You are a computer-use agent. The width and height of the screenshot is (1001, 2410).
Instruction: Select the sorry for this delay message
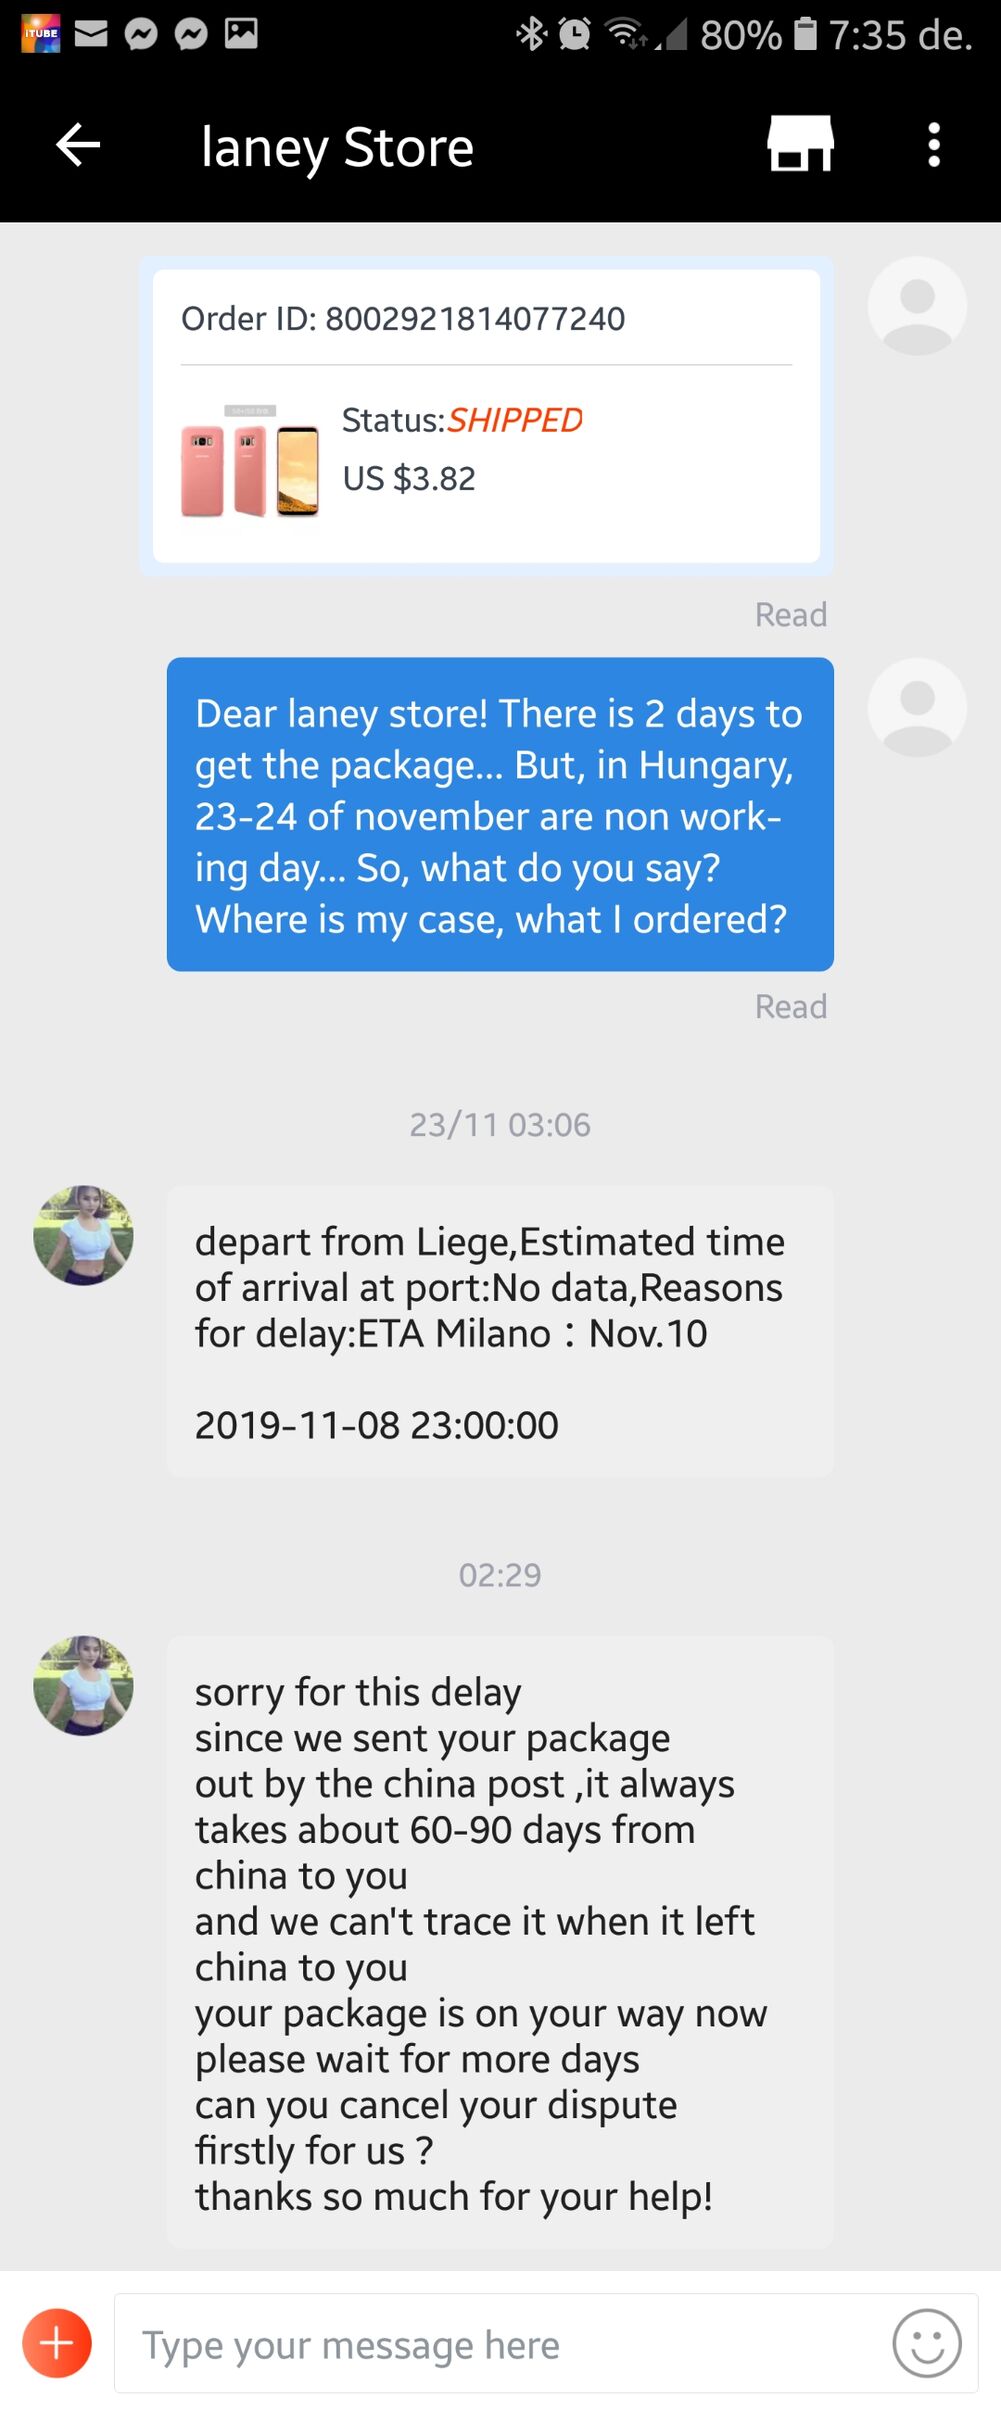500,1943
